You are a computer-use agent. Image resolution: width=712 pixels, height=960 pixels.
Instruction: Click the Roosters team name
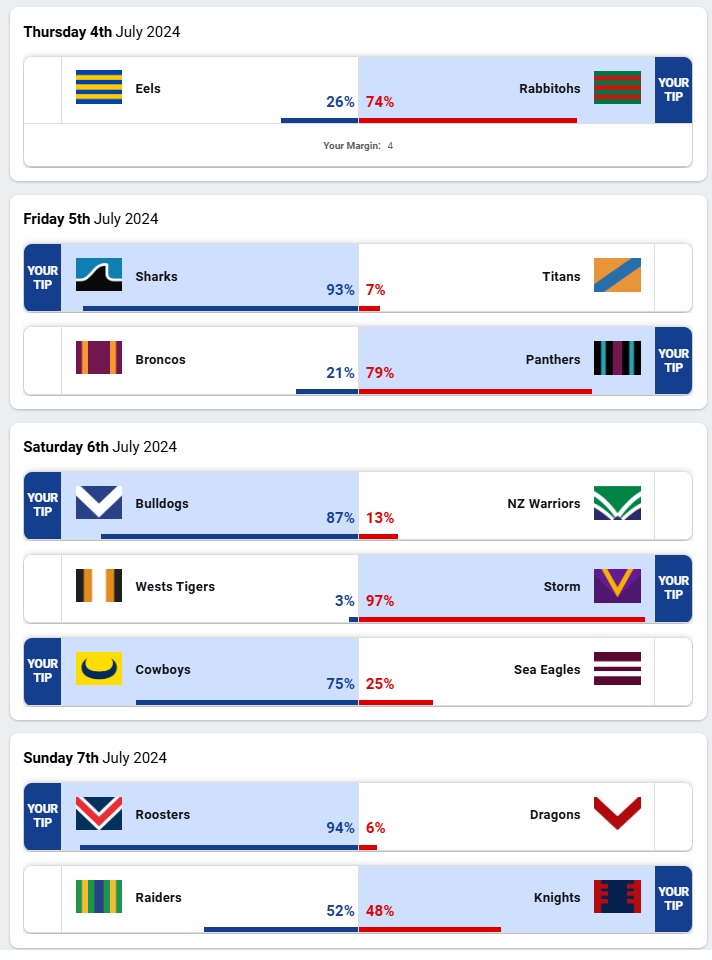162,815
